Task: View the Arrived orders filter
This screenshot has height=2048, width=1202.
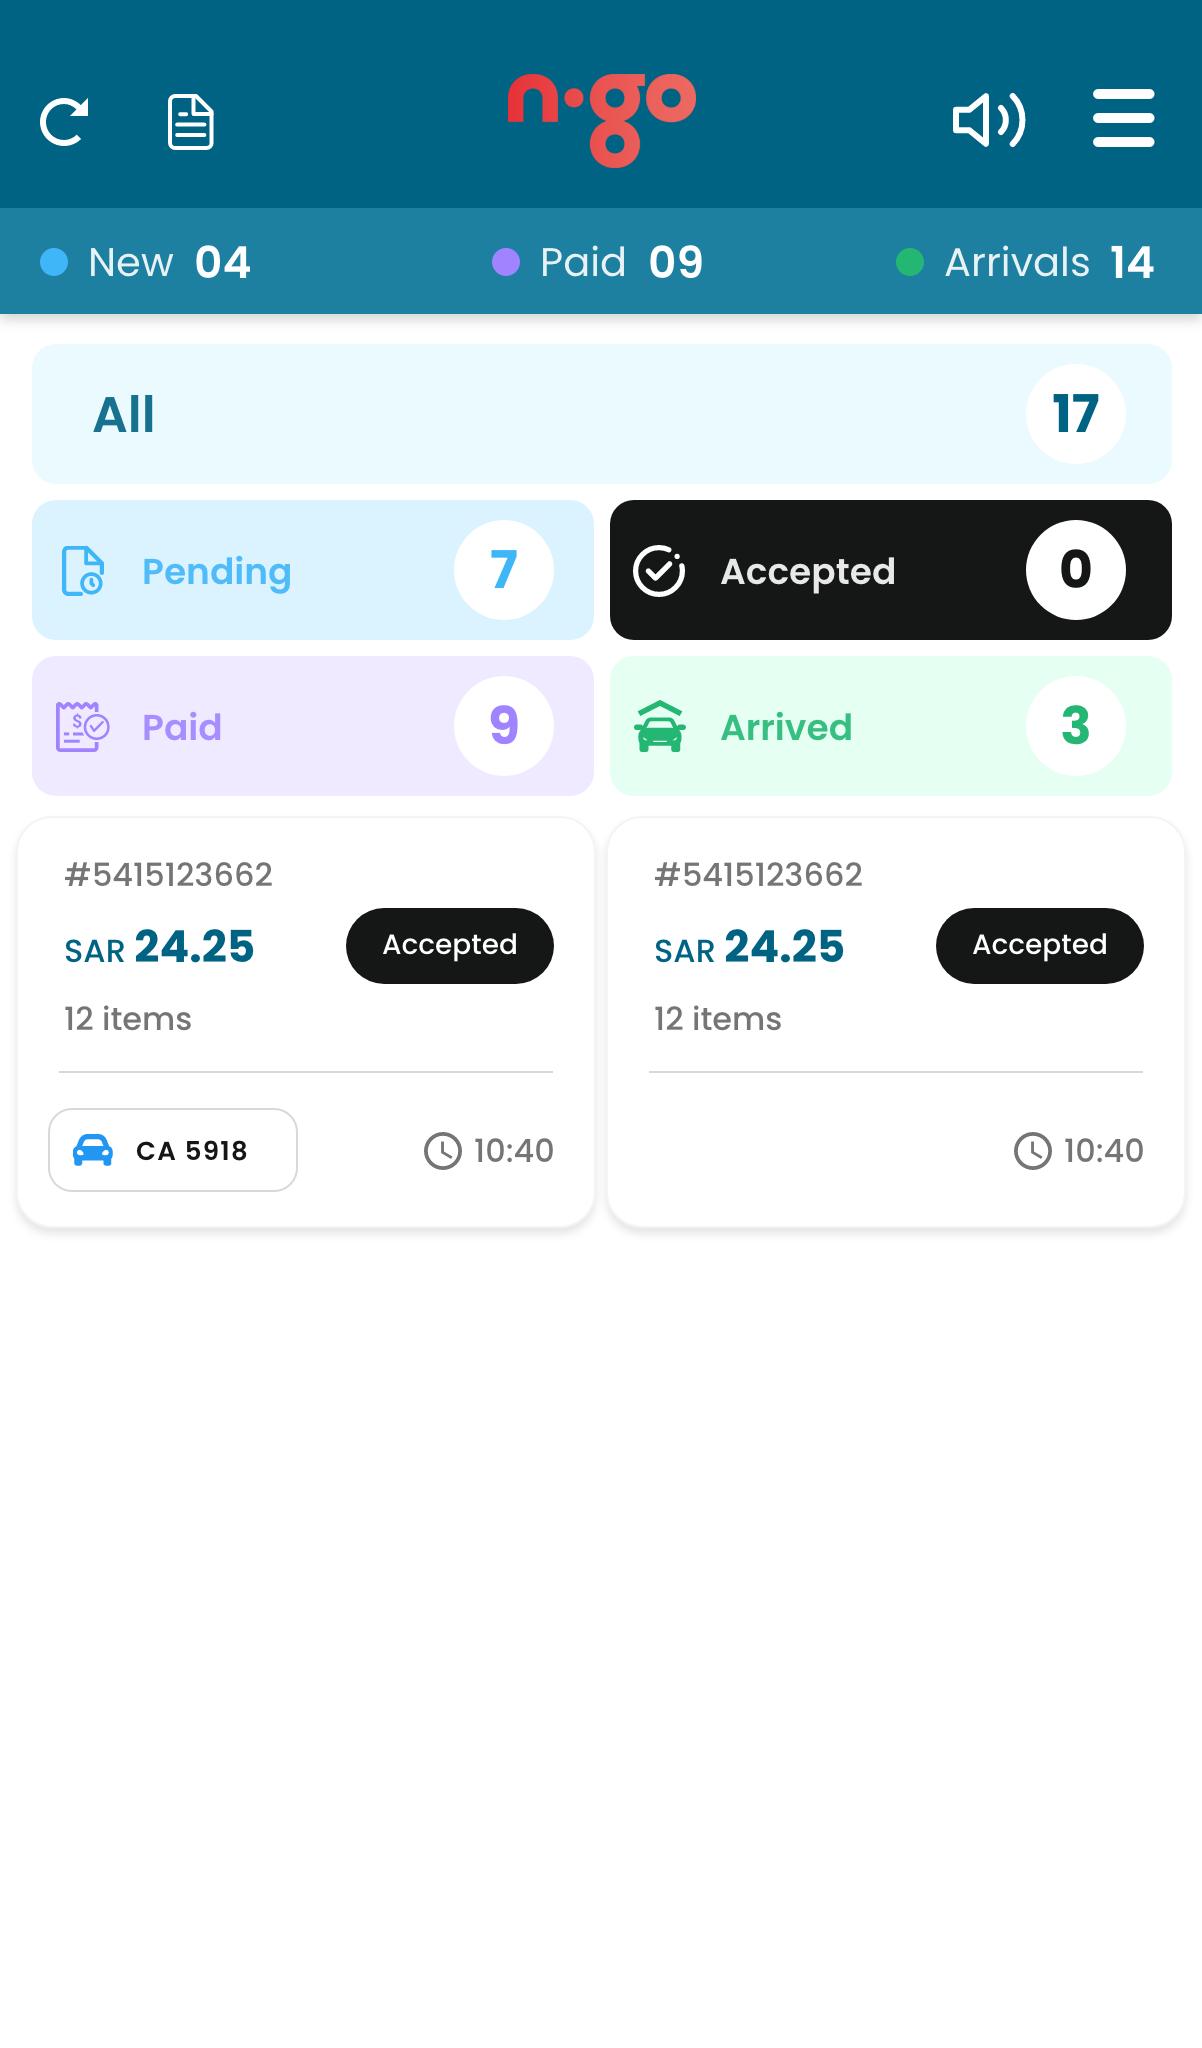Action: pyautogui.click(x=890, y=726)
